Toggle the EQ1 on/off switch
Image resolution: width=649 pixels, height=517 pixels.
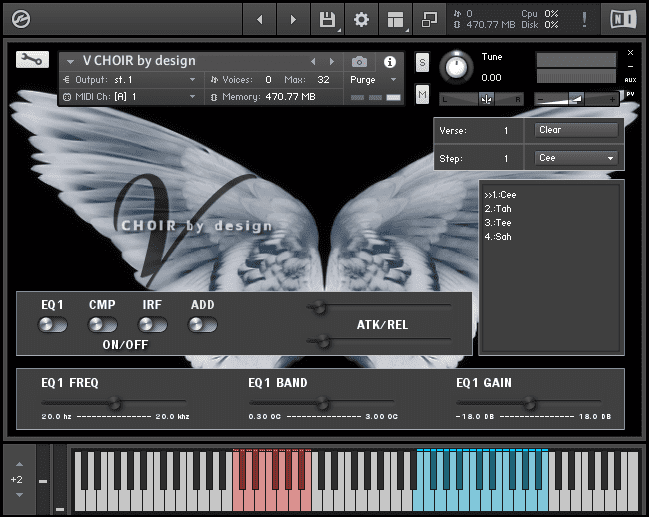53,325
